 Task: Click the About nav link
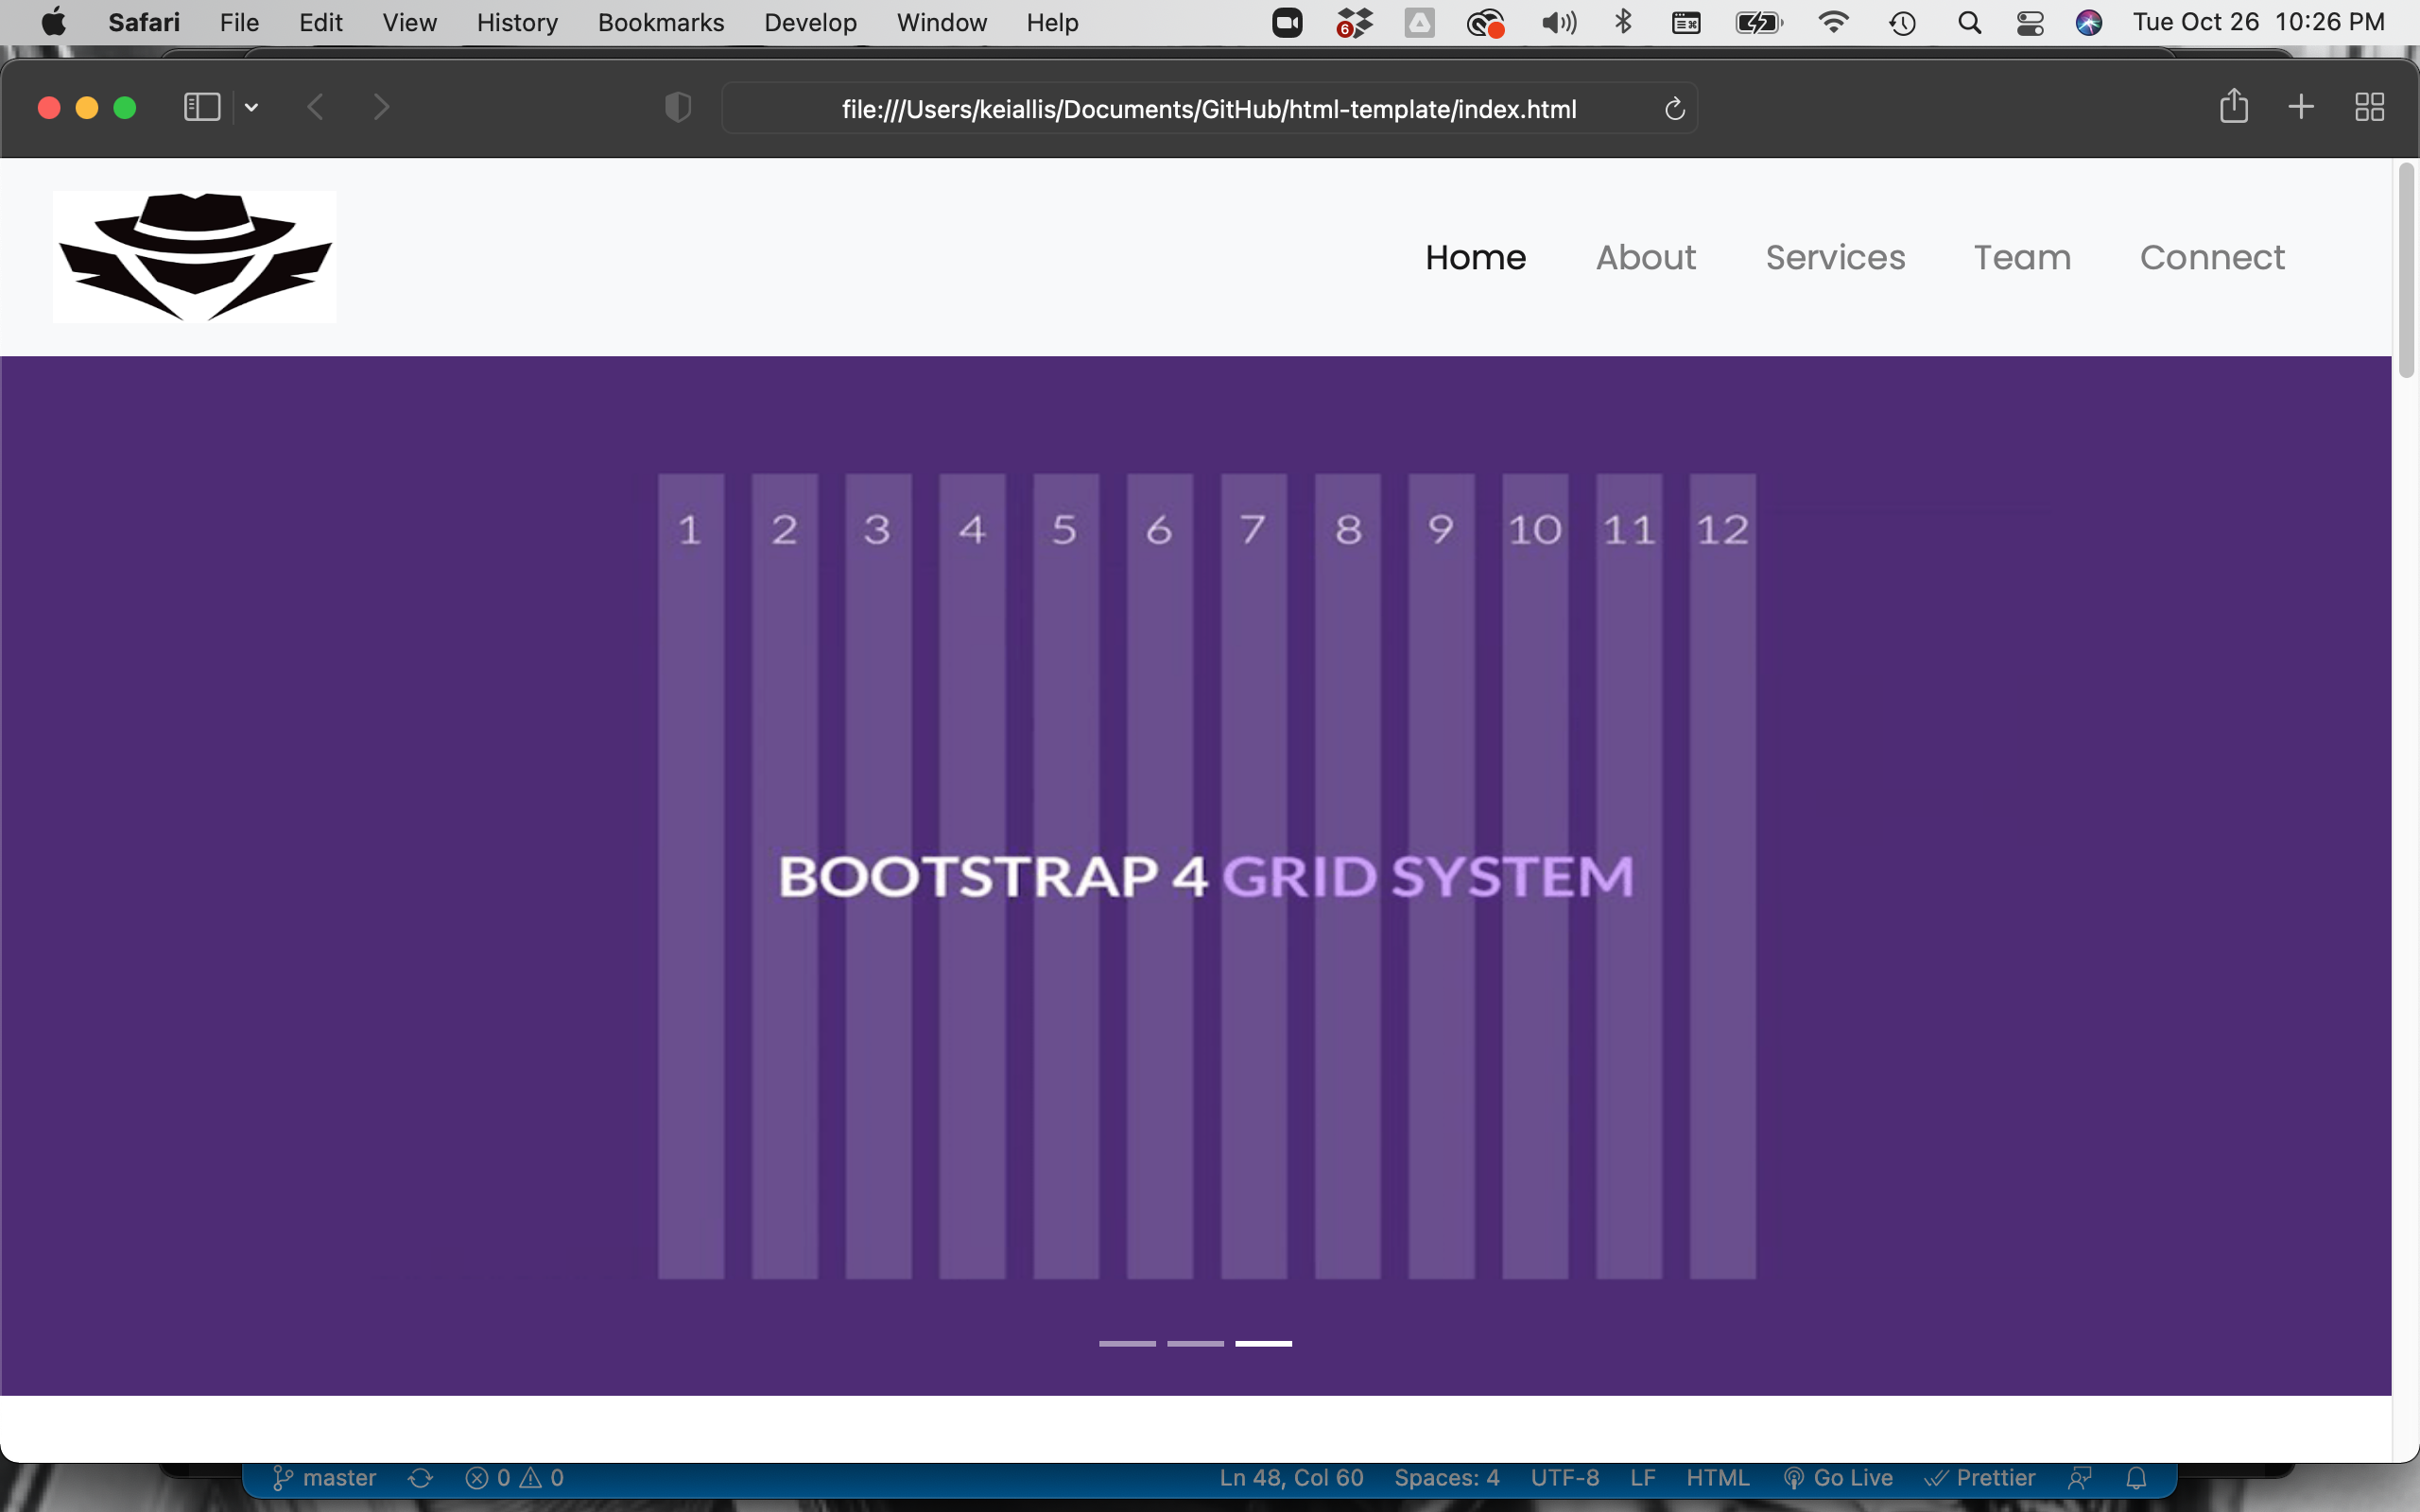click(1645, 257)
